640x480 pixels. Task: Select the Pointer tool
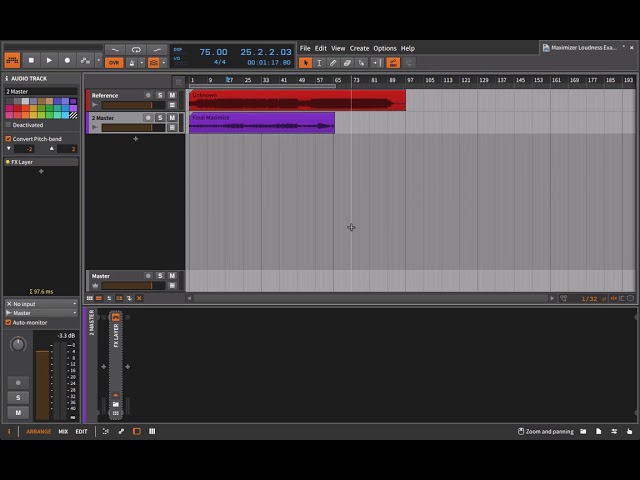coord(305,63)
